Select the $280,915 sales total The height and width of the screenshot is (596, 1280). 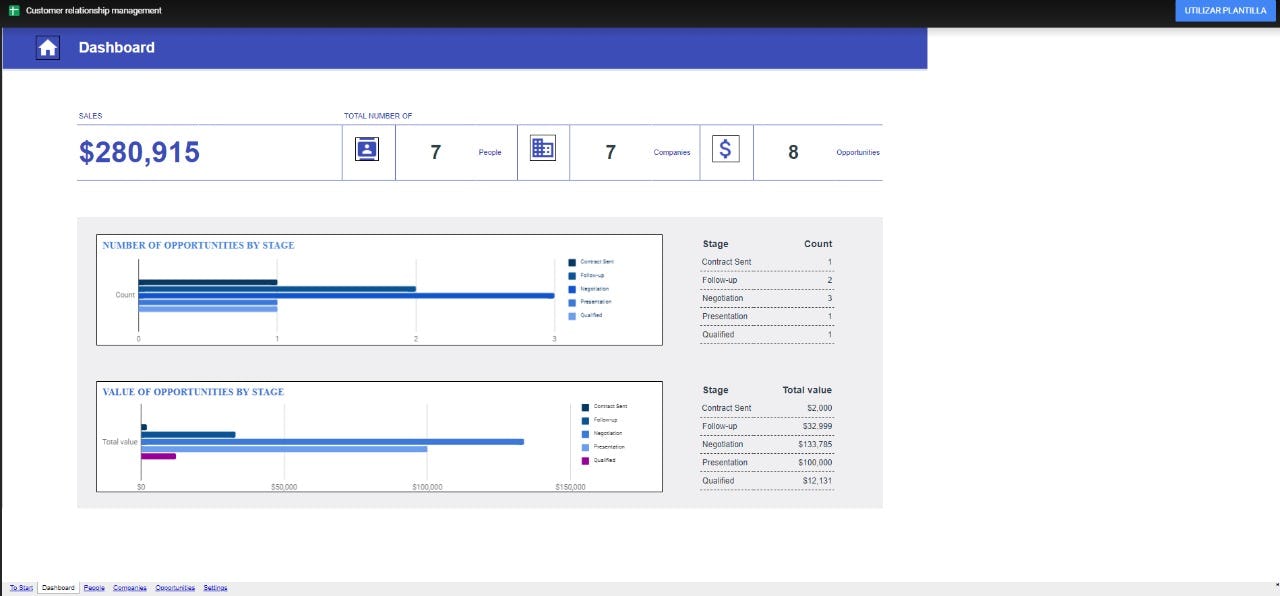click(x=139, y=152)
